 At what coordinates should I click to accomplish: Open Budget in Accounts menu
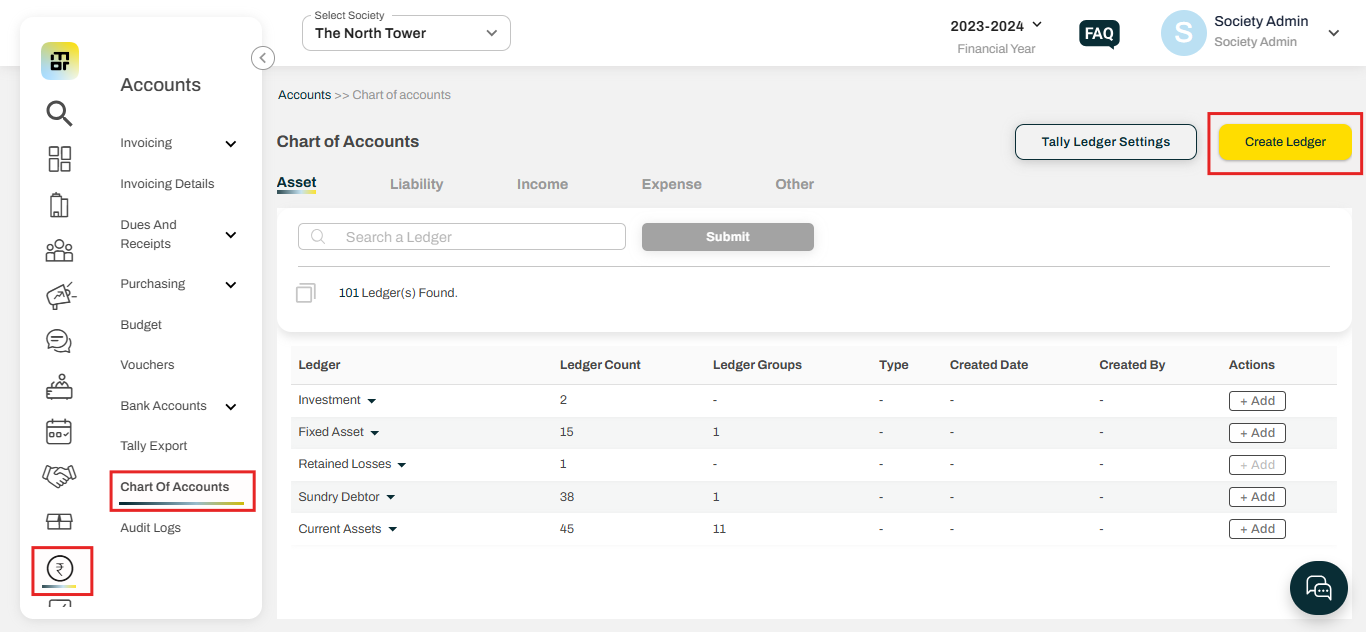tap(141, 325)
